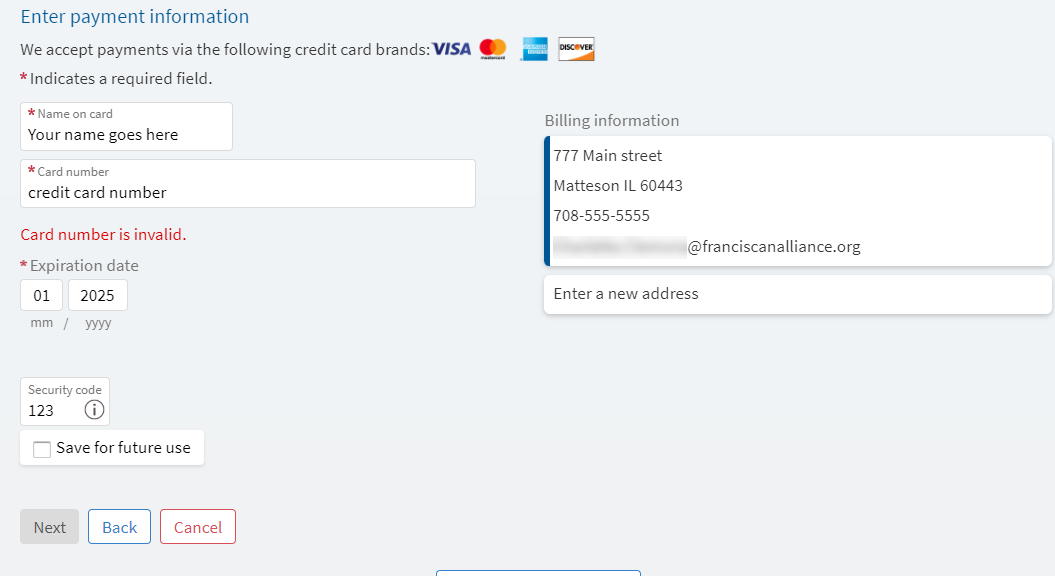Focus the Card number input field
This screenshot has height=576, width=1055.
click(247, 192)
